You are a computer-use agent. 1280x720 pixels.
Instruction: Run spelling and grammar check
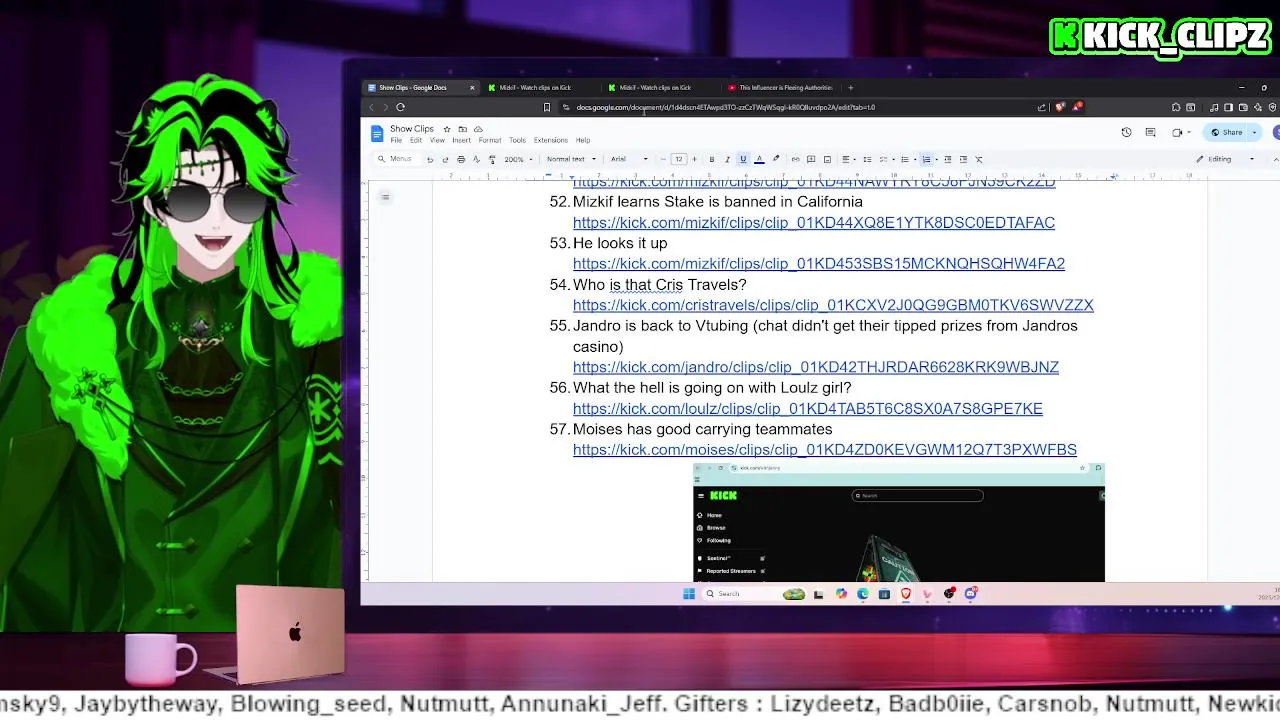pyautogui.click(x=476, y=159)
